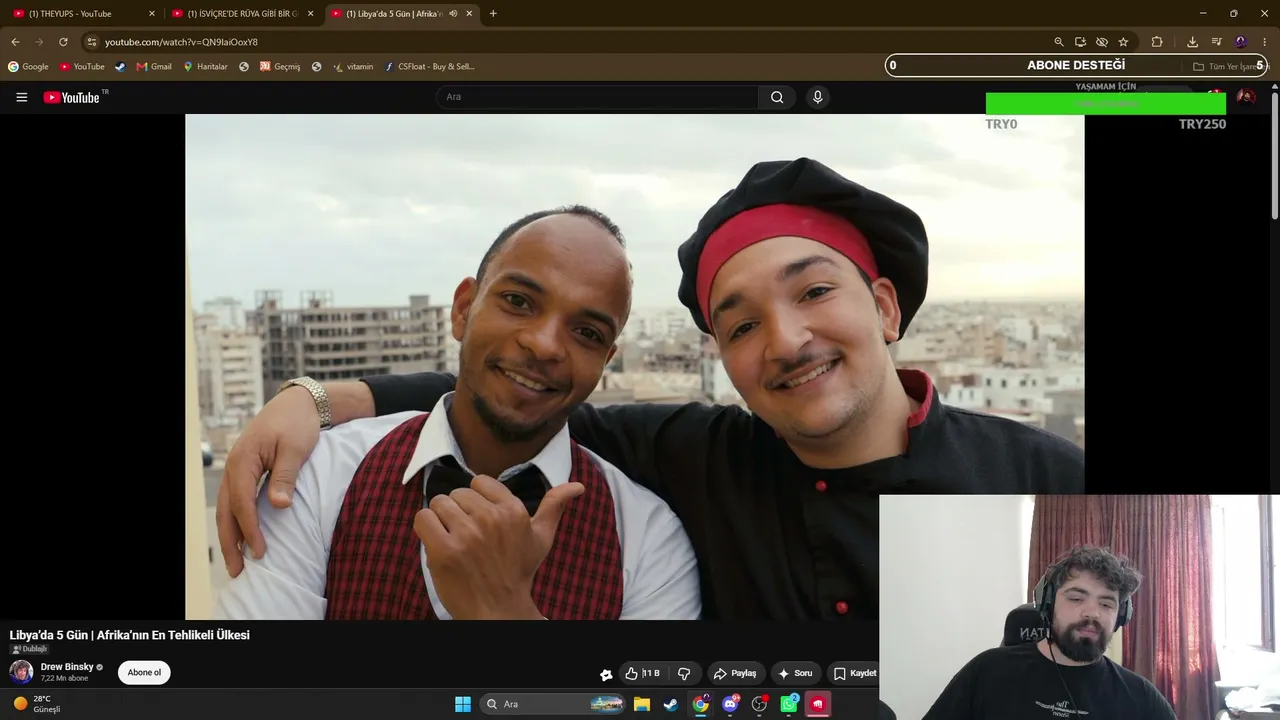Click the install app icon in address bar

(1080, 42)
